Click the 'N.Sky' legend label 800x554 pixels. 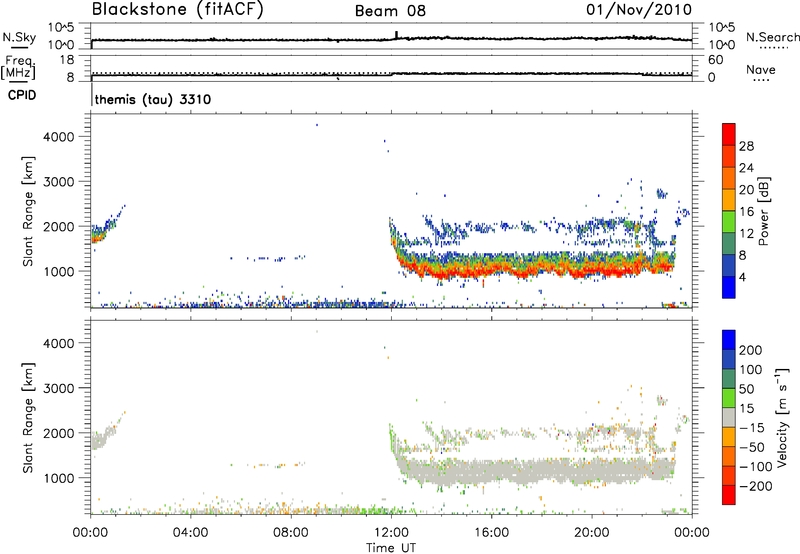coord(19,37)
